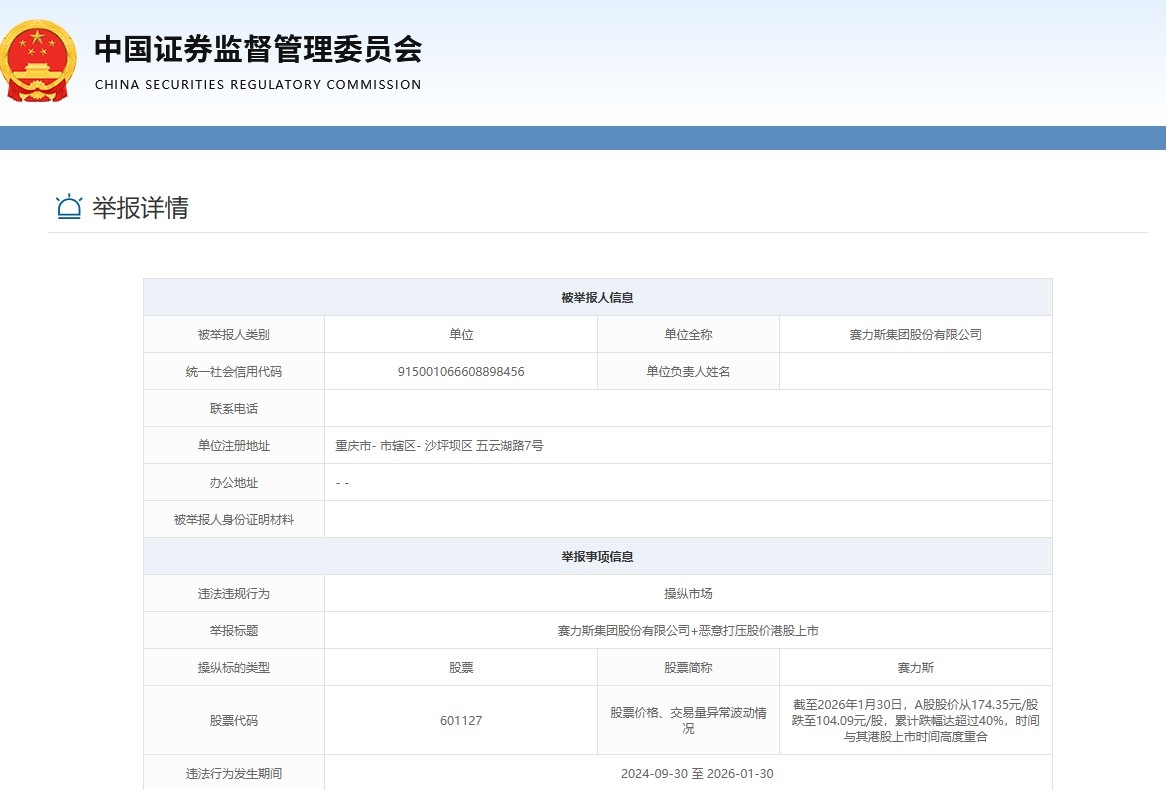Viewport: 1166px width, 790px height.
Task: Click the 办公地址 label
Action: 233,483
